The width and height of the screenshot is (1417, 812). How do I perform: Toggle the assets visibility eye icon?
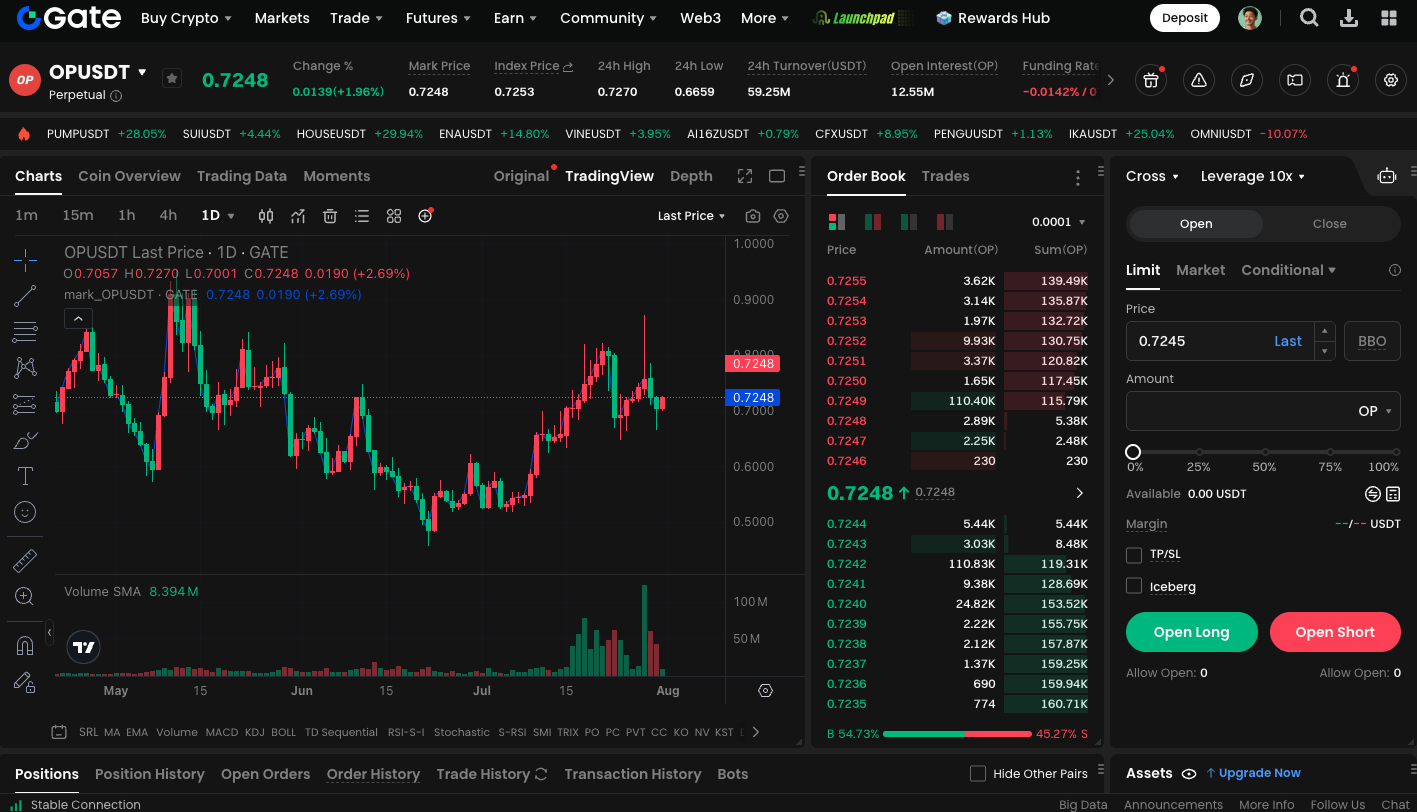(1189, 774)
